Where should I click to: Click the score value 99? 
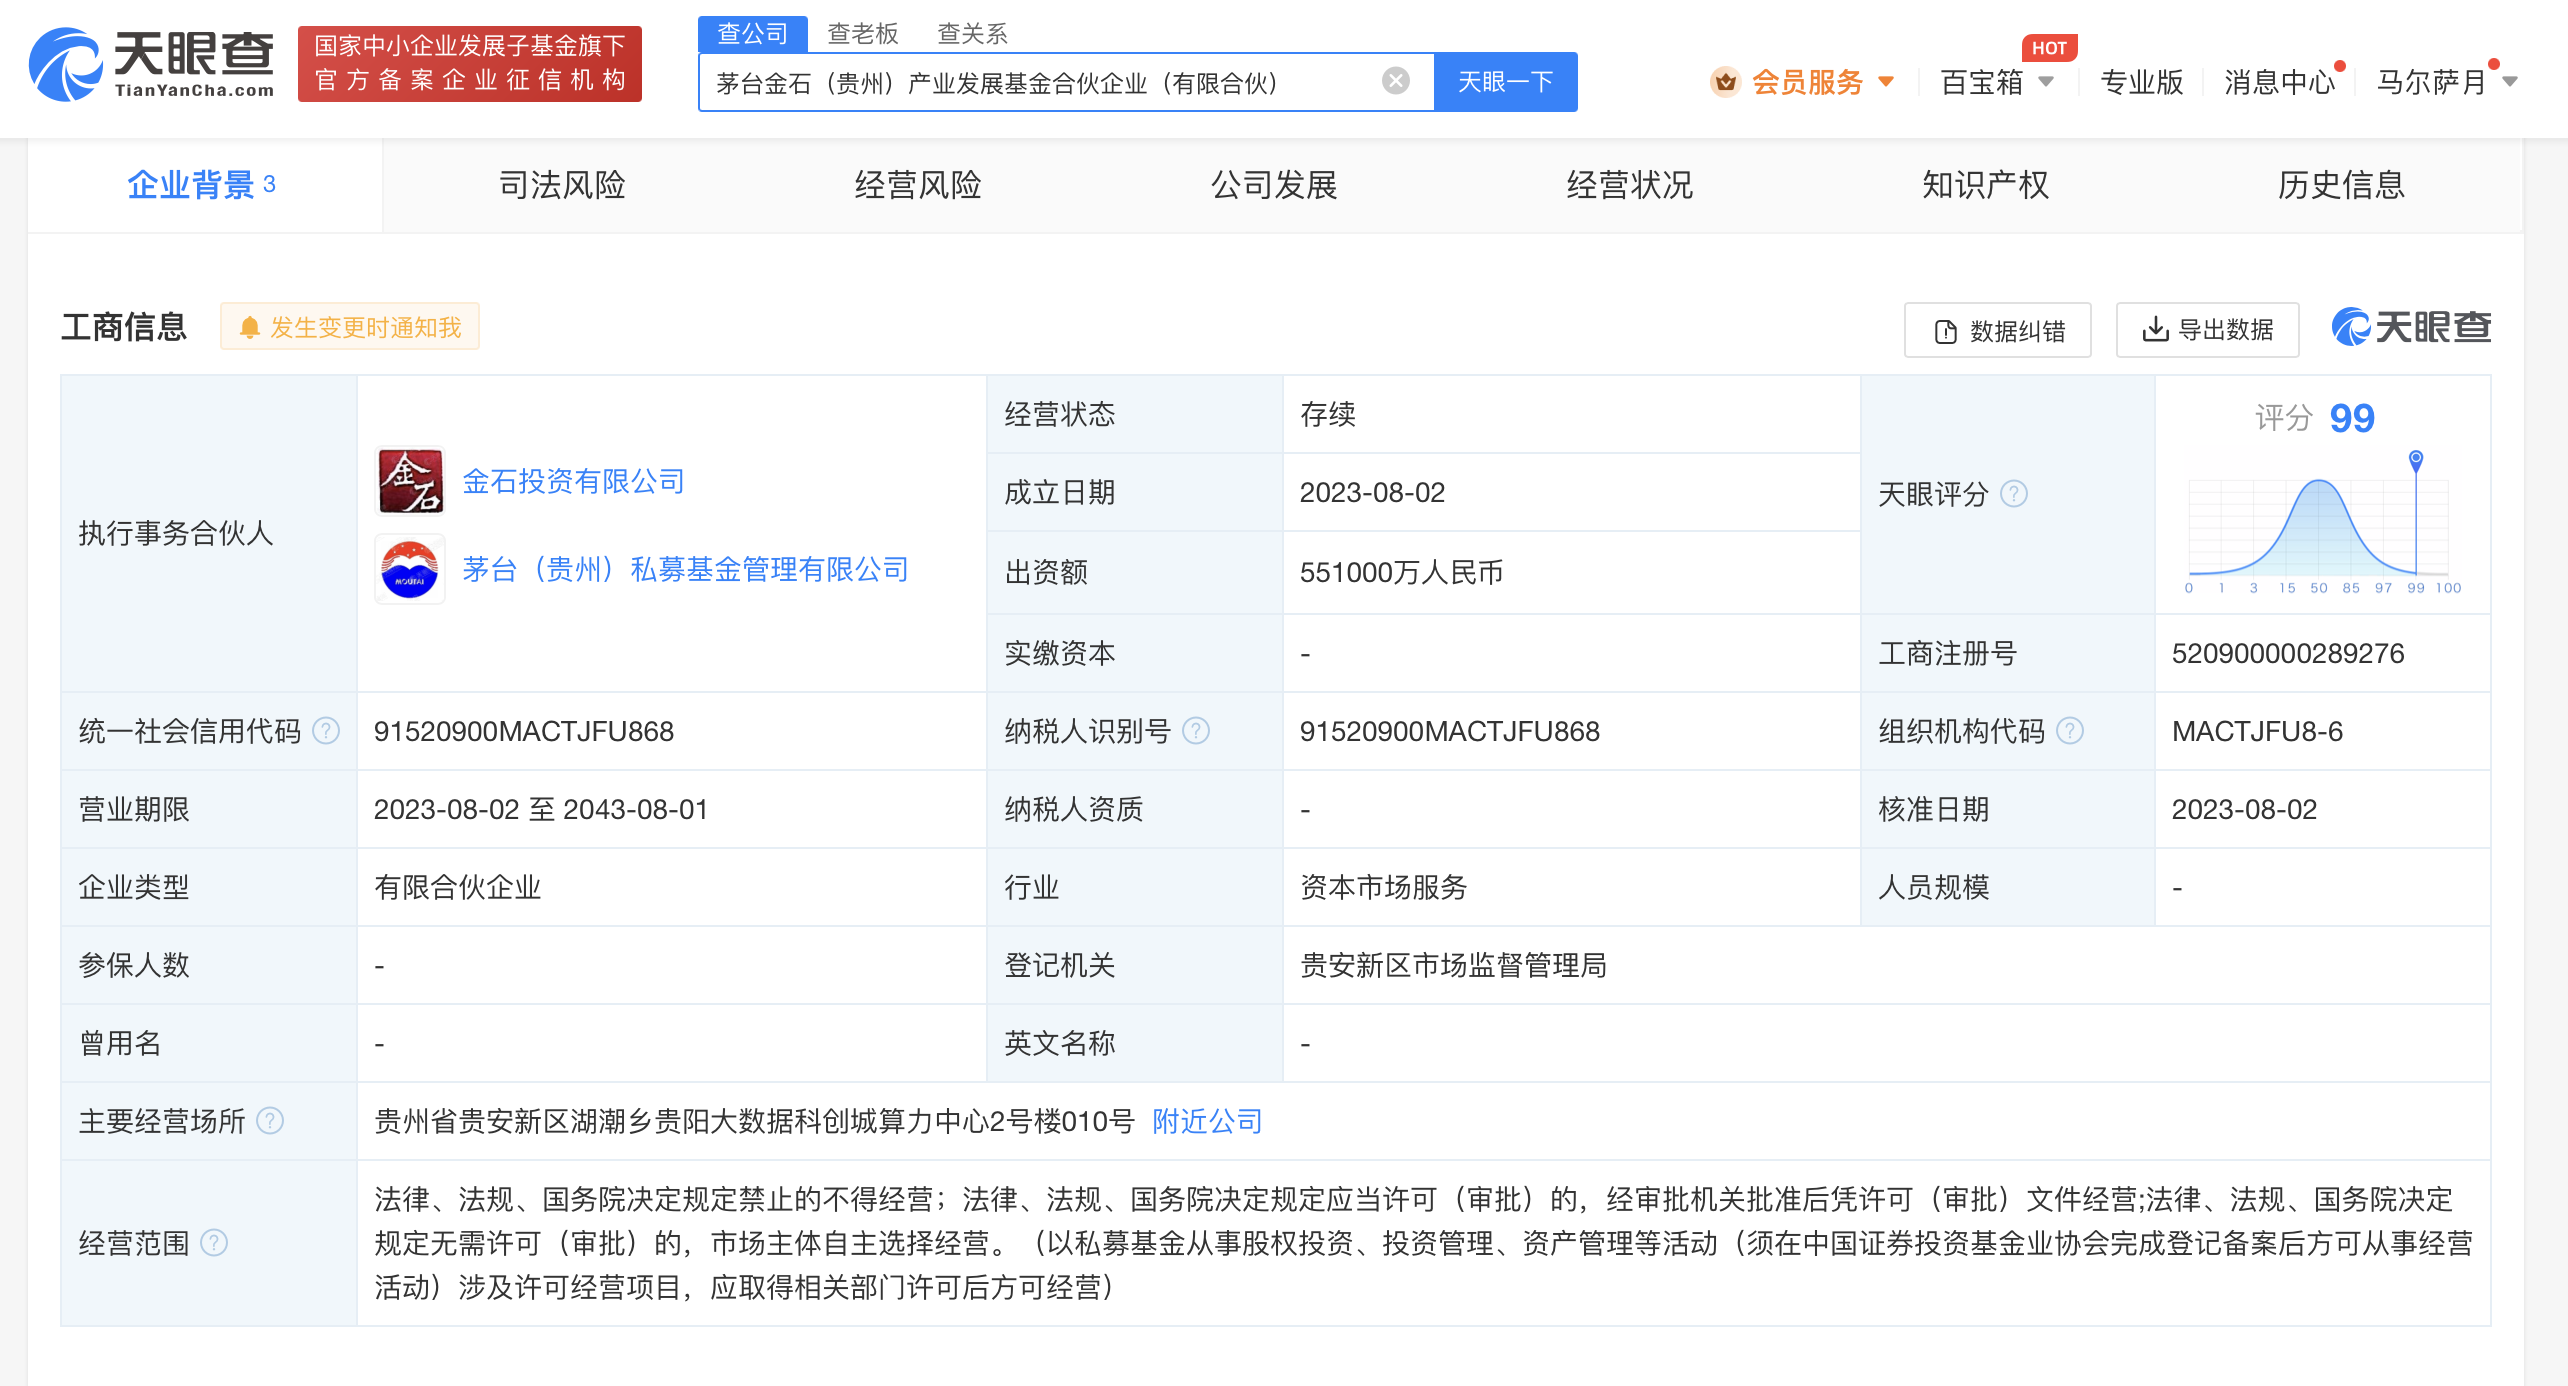point(2351,418)
